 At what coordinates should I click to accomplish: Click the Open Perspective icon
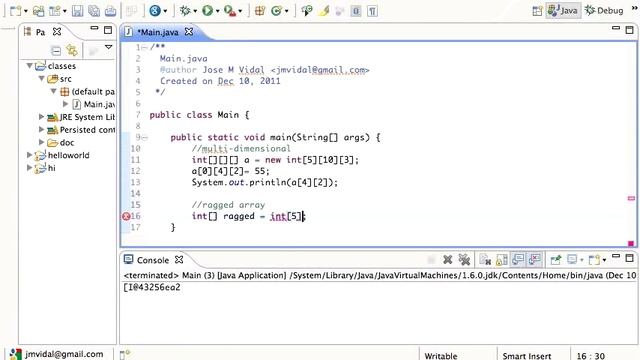tap(537, 11)
